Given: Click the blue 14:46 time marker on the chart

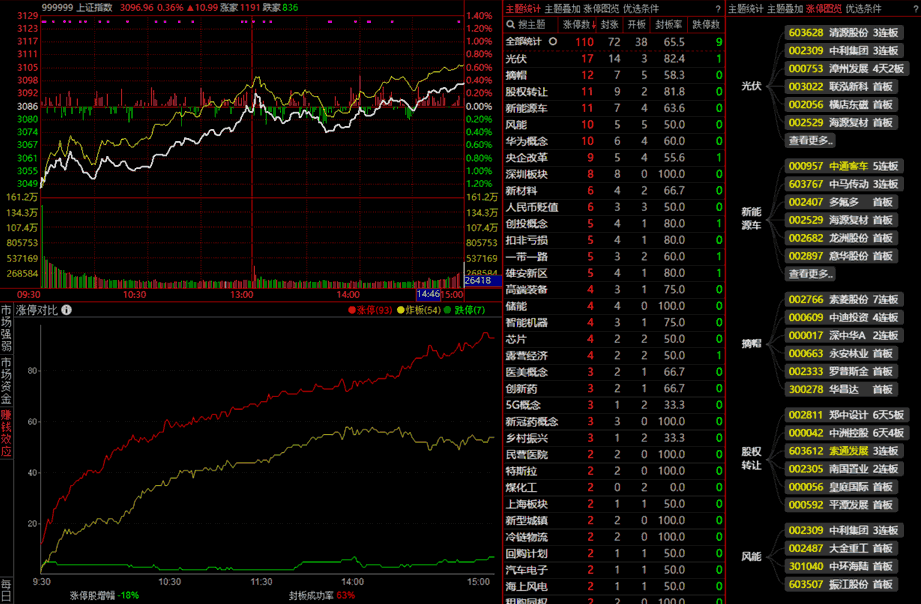Looking at the screenshot, I should pos(428,294).
